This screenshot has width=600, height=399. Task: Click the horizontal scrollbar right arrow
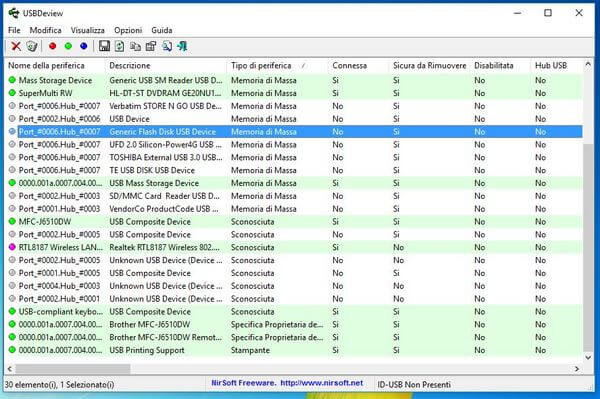[577, 369]
